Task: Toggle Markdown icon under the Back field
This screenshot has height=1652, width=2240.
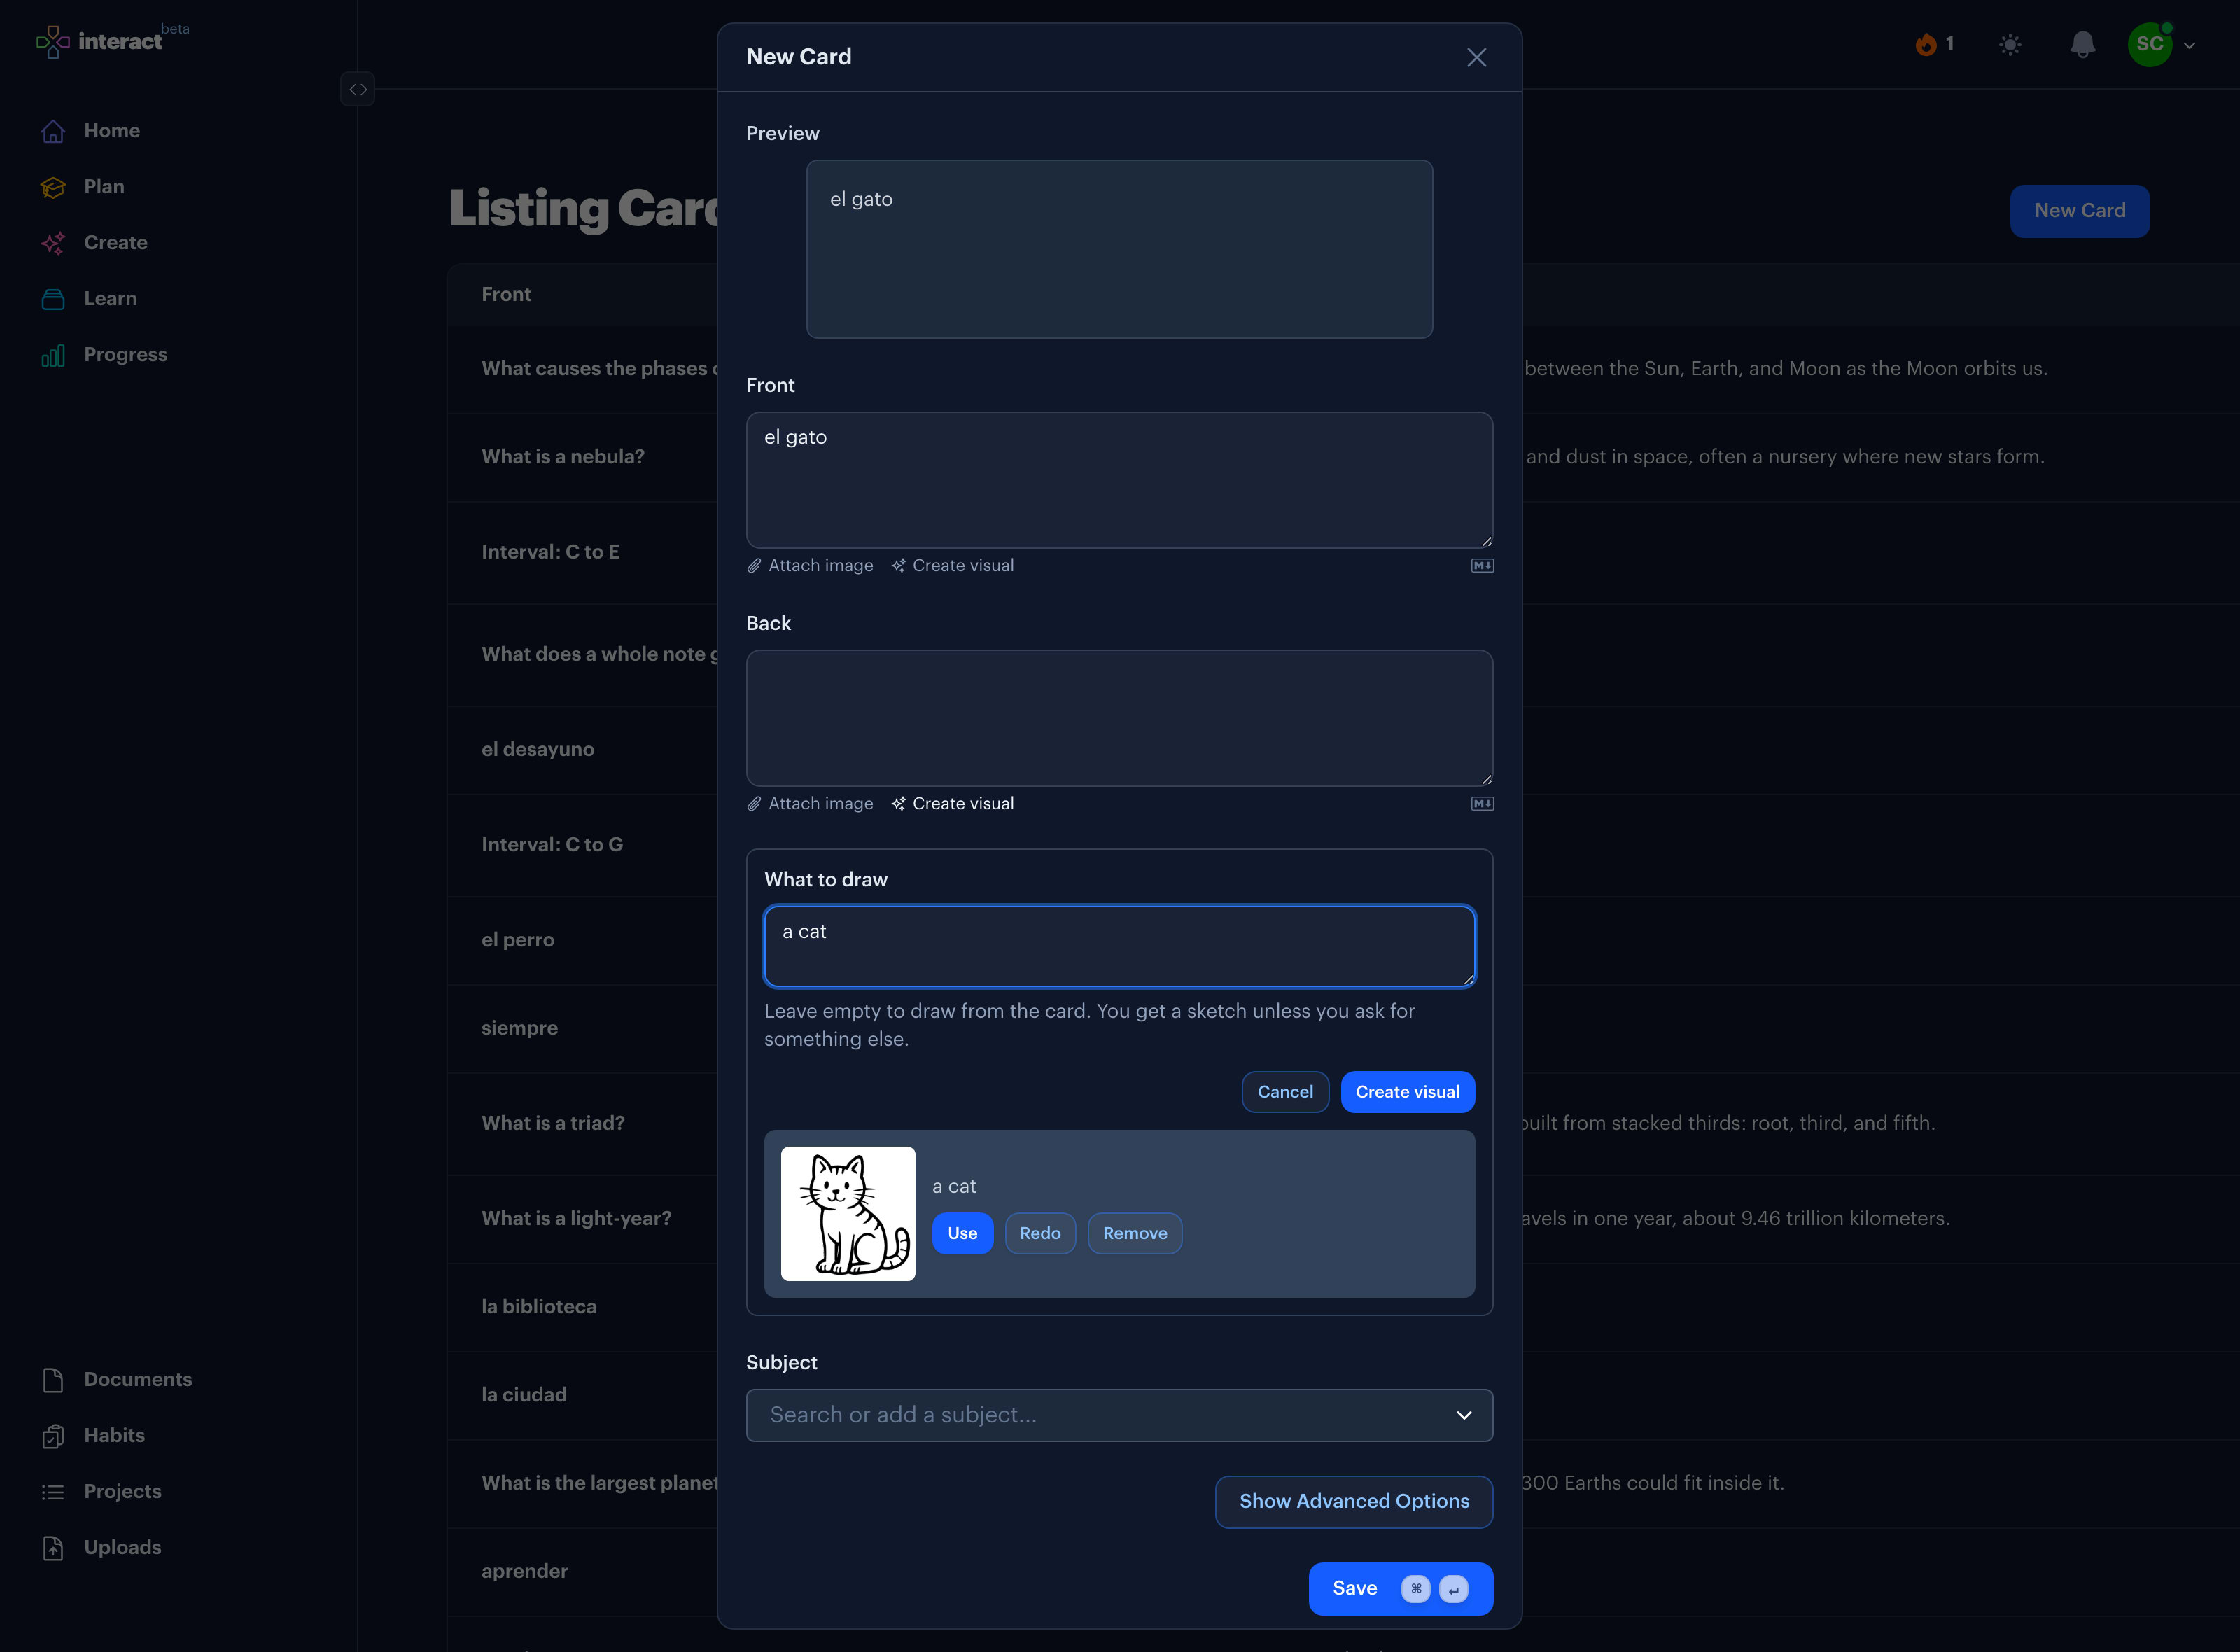Action: [1482, 804]
